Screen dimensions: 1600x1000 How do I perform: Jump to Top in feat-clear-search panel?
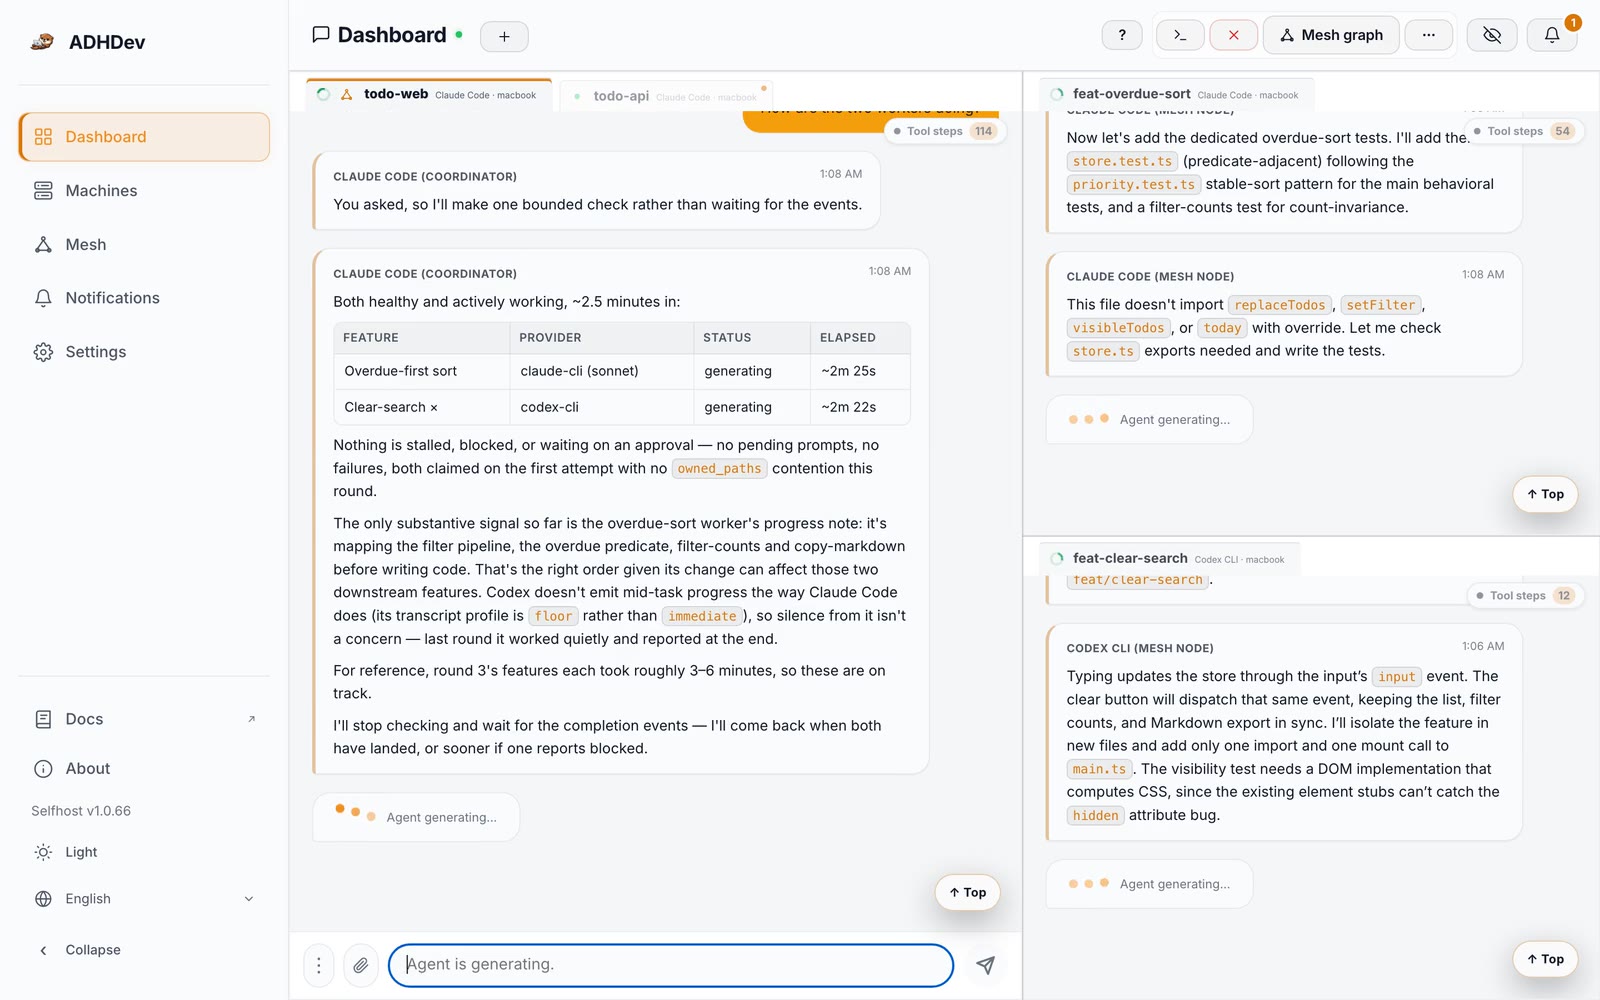1545,959
